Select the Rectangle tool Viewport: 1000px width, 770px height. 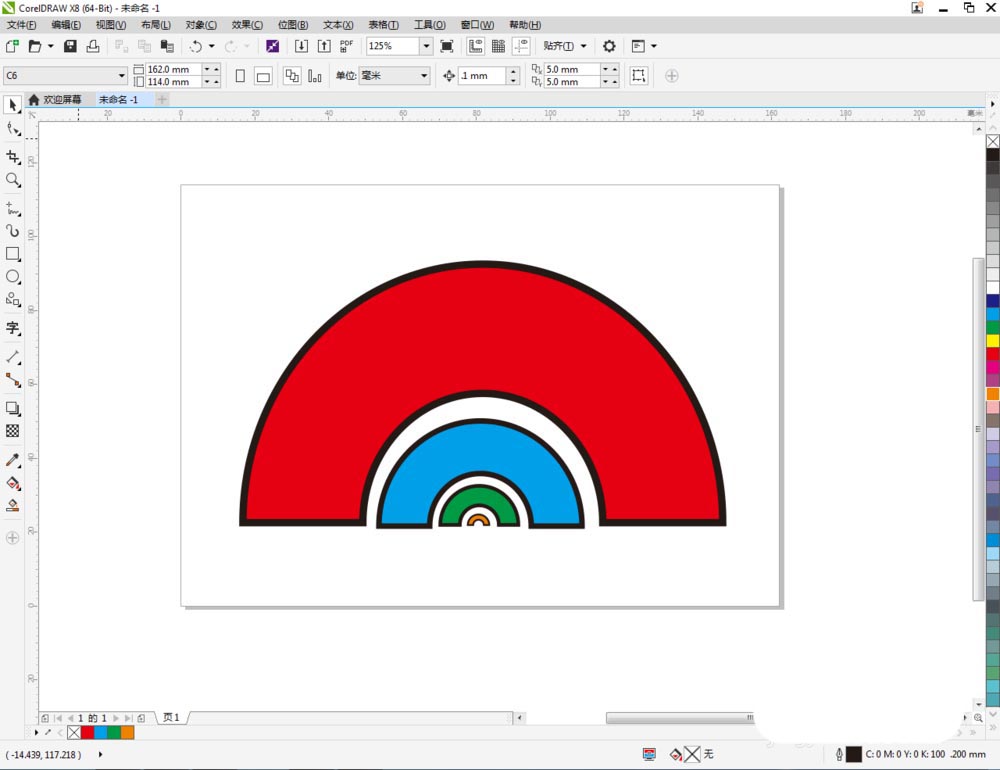(x=13, y=254)
